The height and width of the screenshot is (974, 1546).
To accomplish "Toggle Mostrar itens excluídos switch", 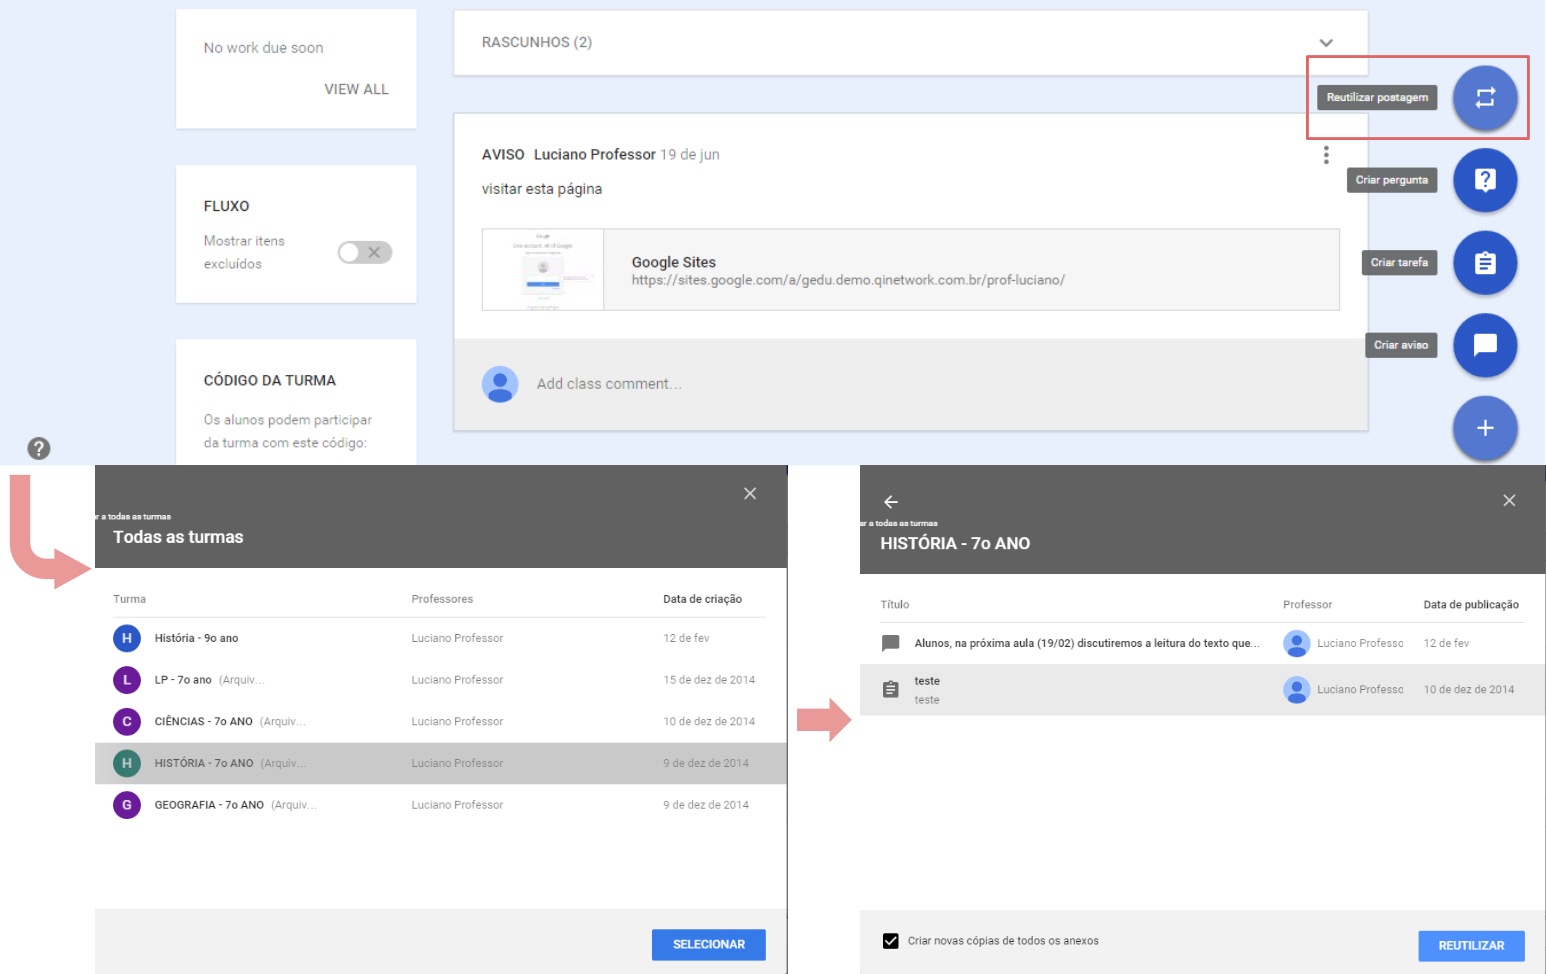I will coord(364,252).
